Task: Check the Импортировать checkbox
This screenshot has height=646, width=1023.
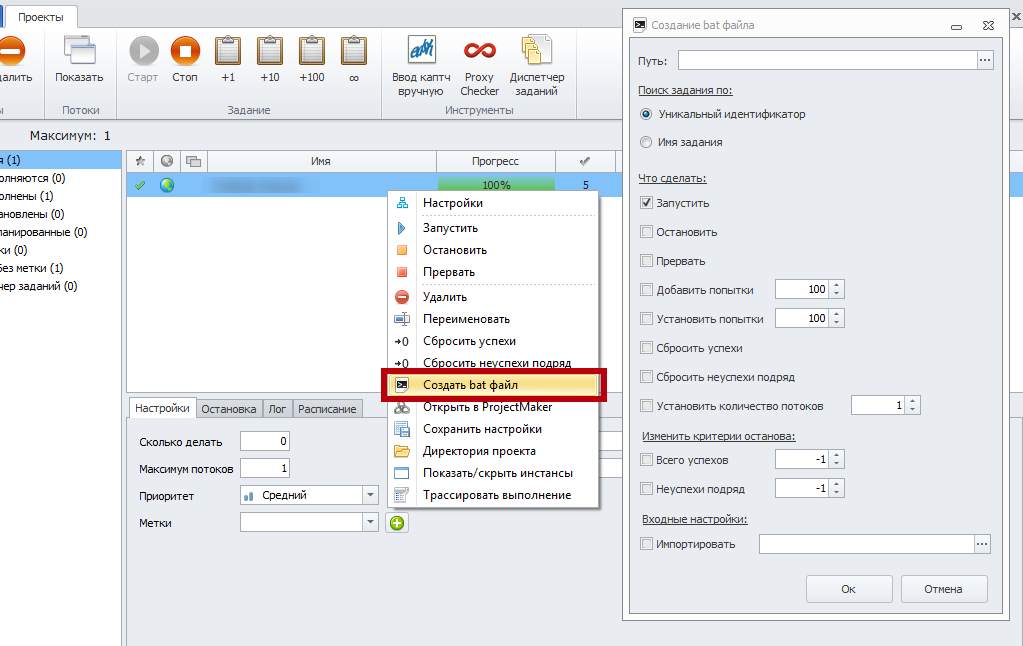Action: coord(647,544)
